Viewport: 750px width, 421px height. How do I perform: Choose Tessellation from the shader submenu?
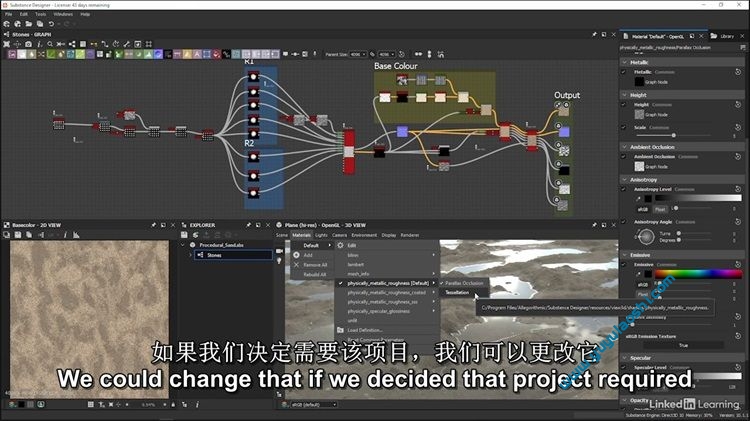click(458, 292)
